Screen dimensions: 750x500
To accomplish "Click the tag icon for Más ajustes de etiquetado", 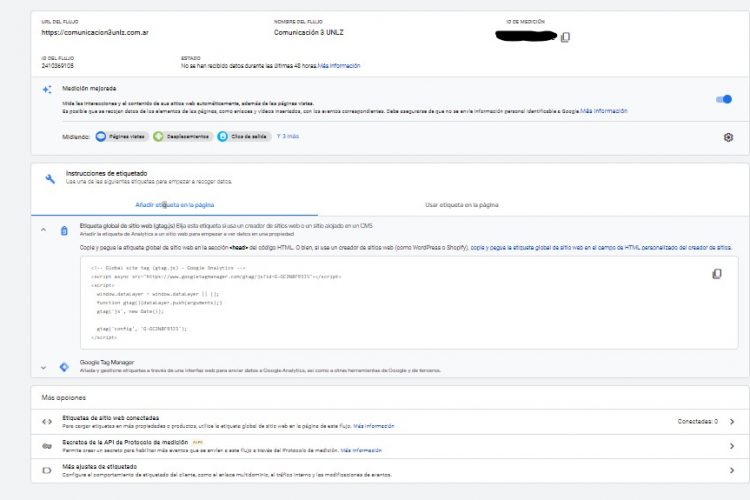I will click(47, 470).
